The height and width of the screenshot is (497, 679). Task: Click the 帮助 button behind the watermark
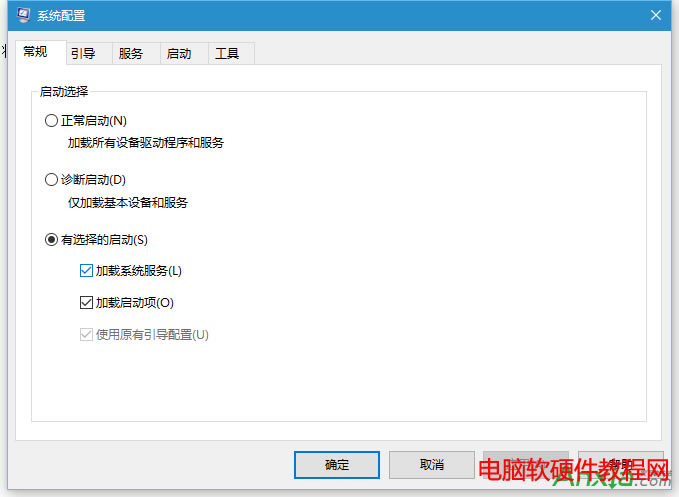[x=620, y=465]
